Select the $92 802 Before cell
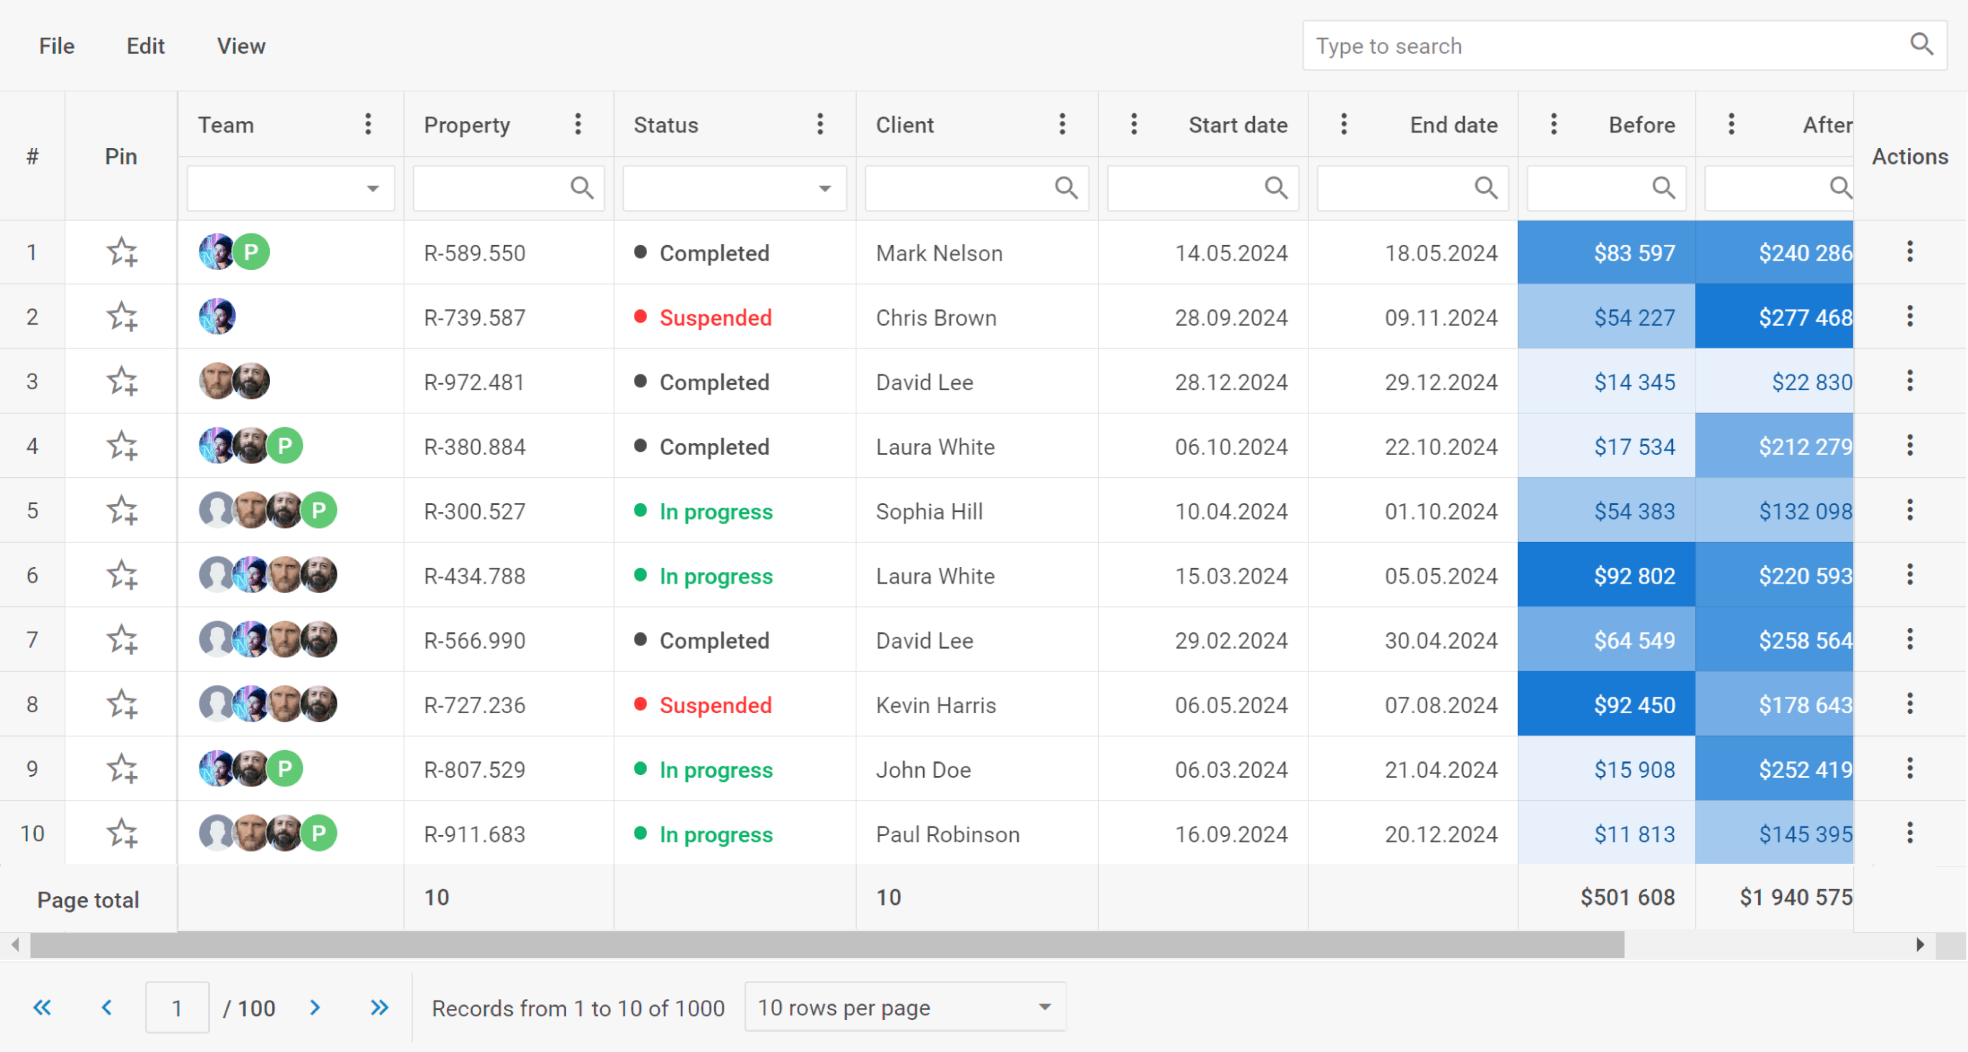 coord(1606,575)
